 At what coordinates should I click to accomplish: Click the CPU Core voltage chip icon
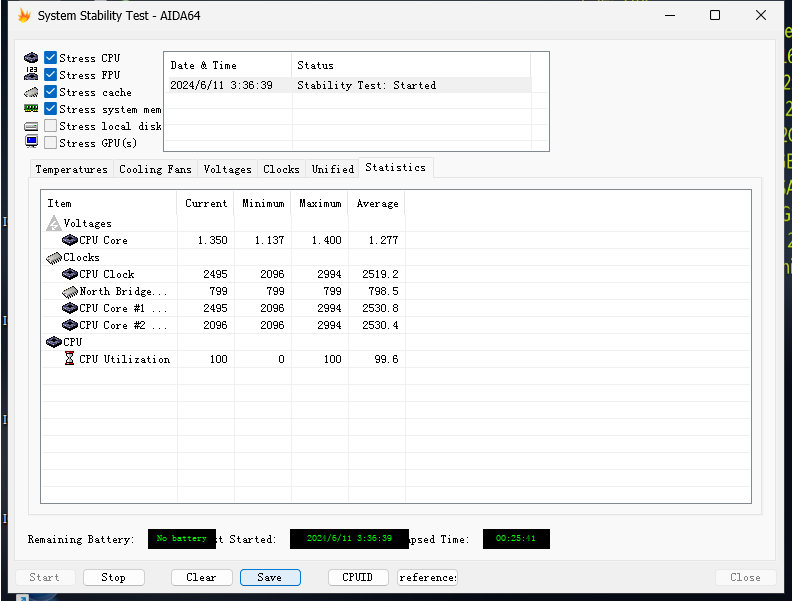click(70, 240)
